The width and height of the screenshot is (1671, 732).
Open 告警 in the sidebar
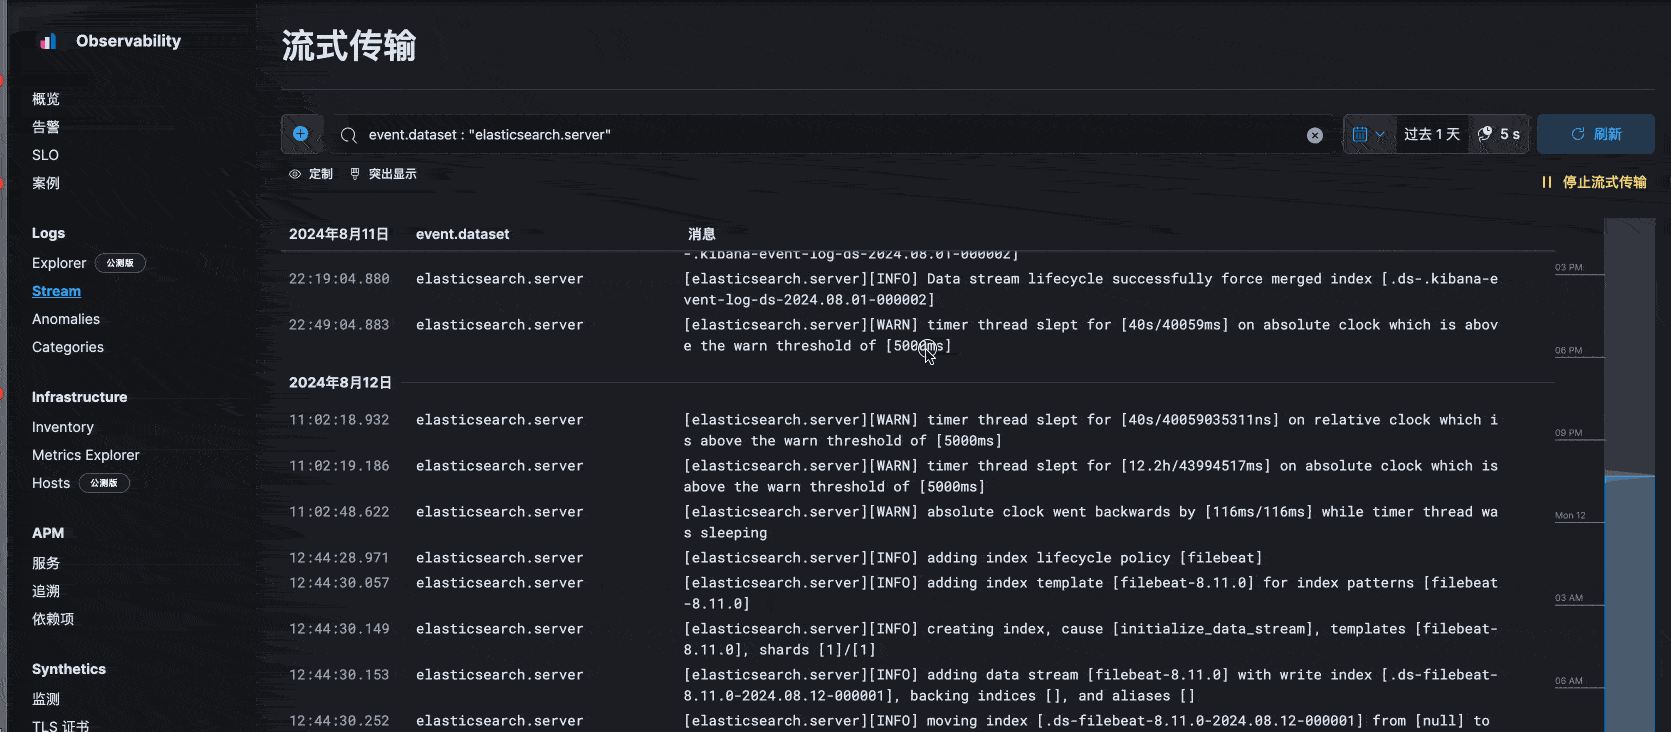point(46,127)
